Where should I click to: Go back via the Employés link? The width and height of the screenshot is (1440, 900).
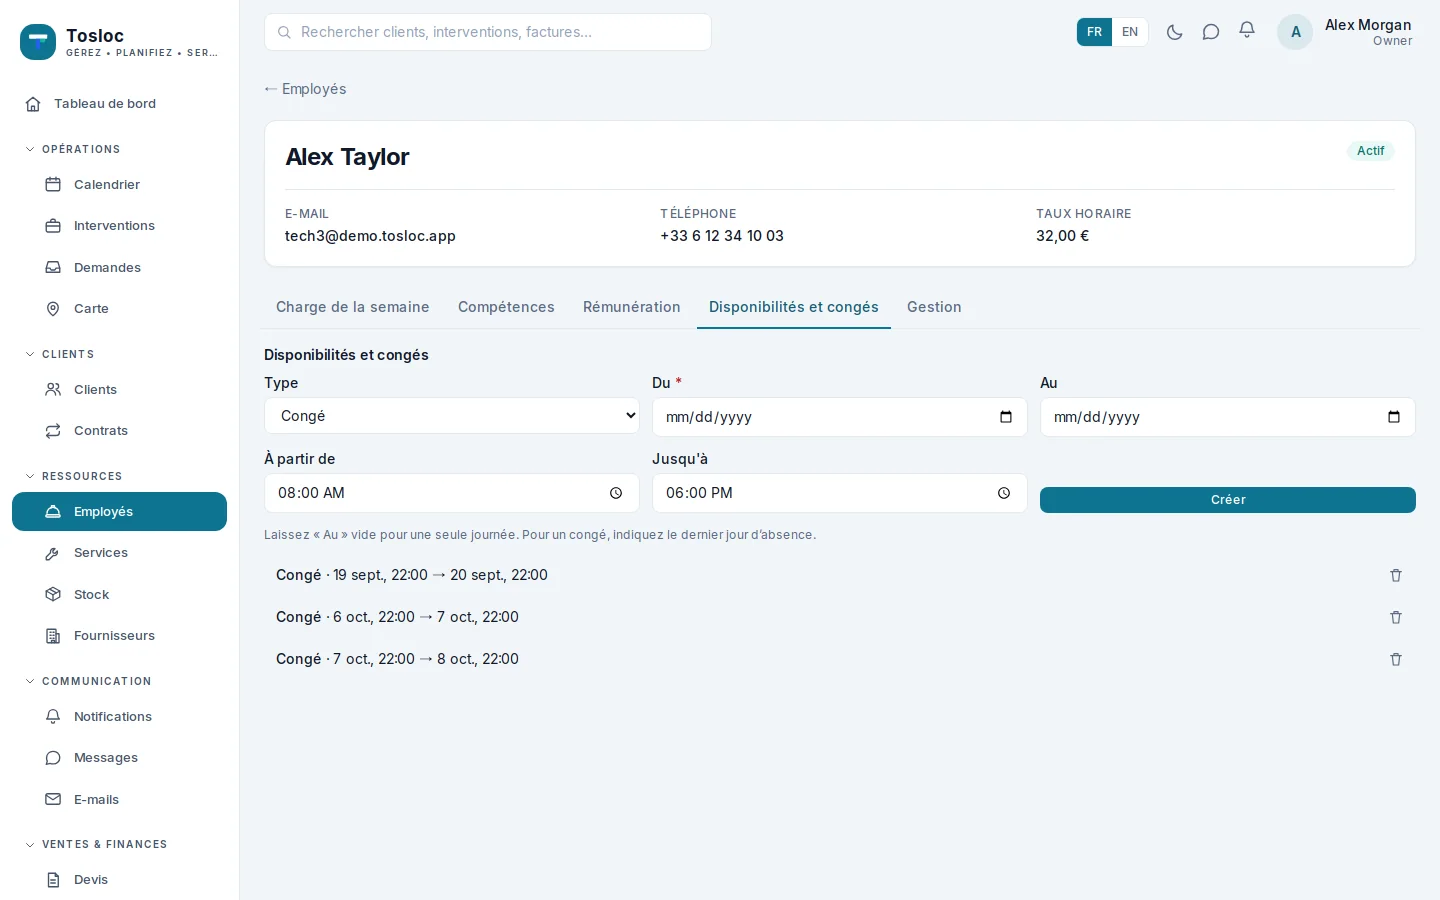(x=305, y=89)
